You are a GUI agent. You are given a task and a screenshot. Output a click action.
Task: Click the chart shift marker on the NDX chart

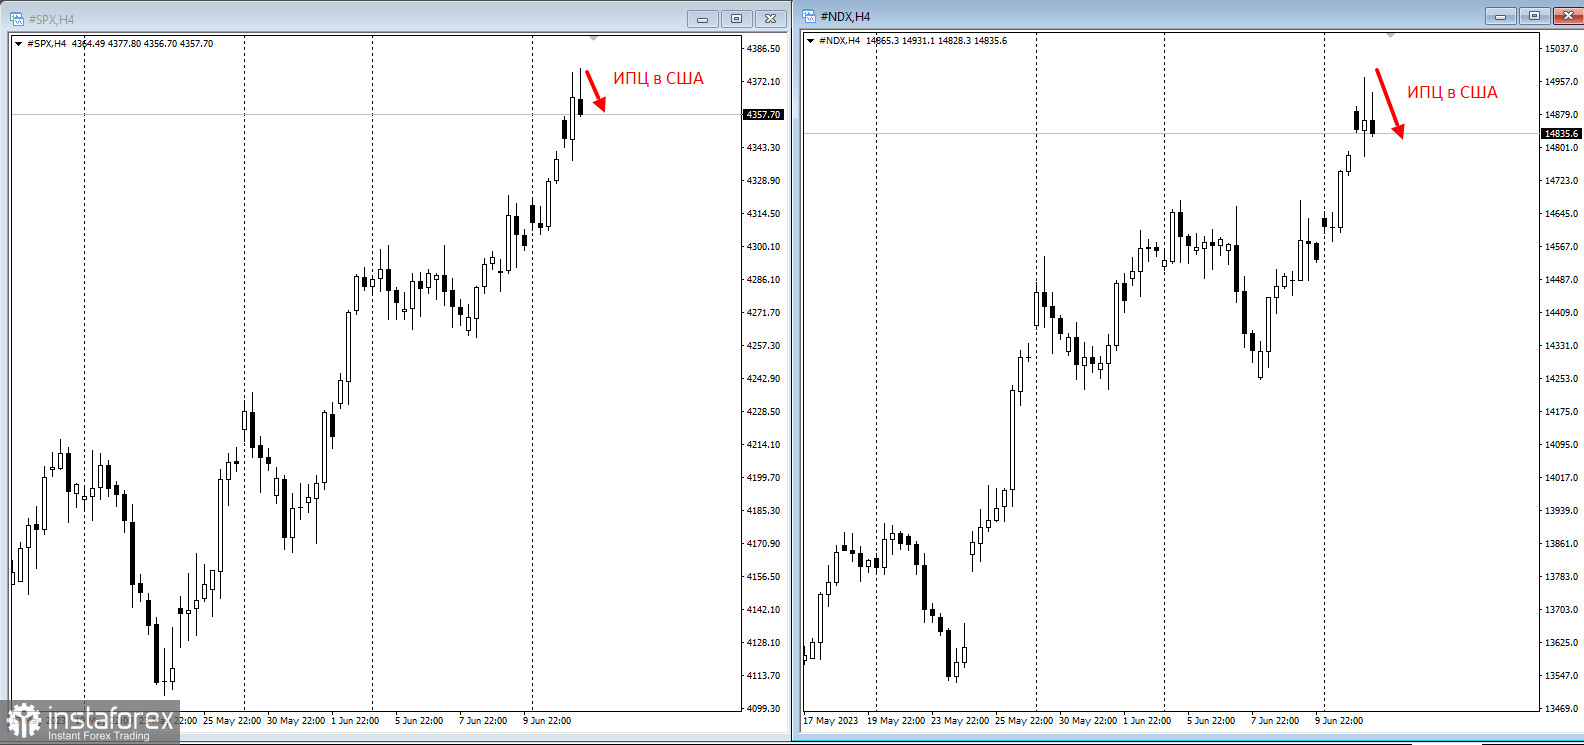[x=1389, y=36]
